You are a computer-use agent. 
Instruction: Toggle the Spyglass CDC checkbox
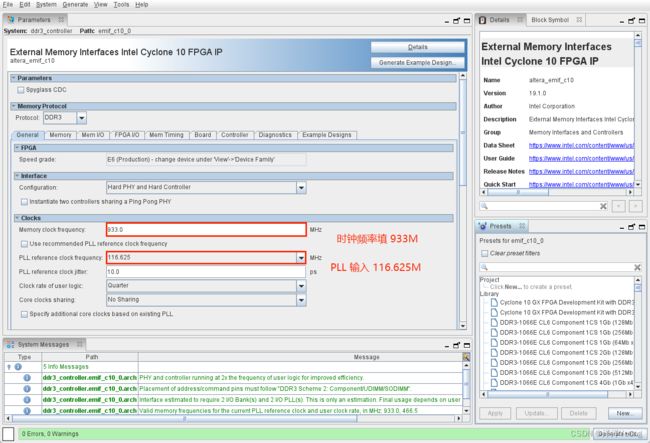tap(21, 90)
